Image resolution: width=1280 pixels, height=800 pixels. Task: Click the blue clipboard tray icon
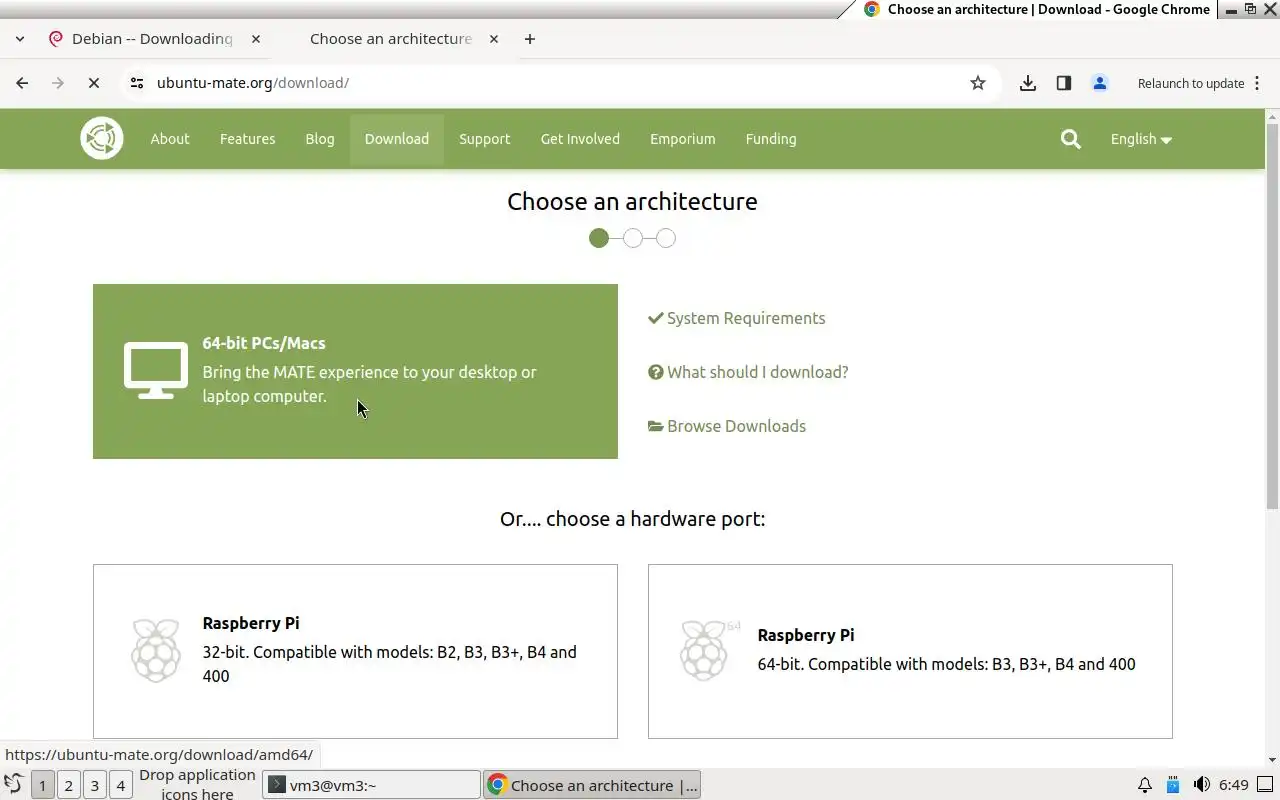(1173, 785)
